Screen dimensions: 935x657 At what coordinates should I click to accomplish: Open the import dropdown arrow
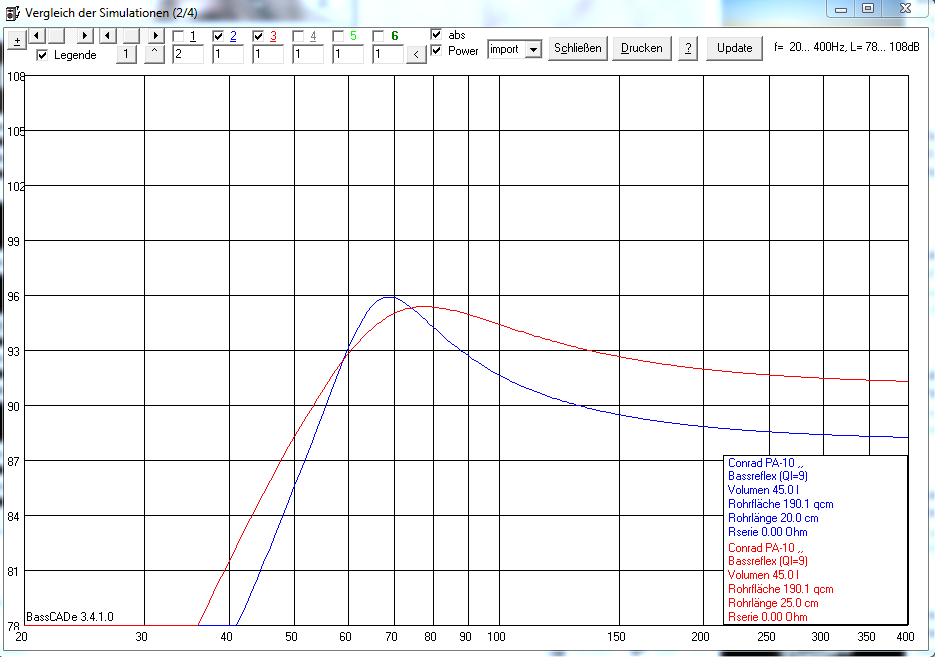[x=533, y=49]
